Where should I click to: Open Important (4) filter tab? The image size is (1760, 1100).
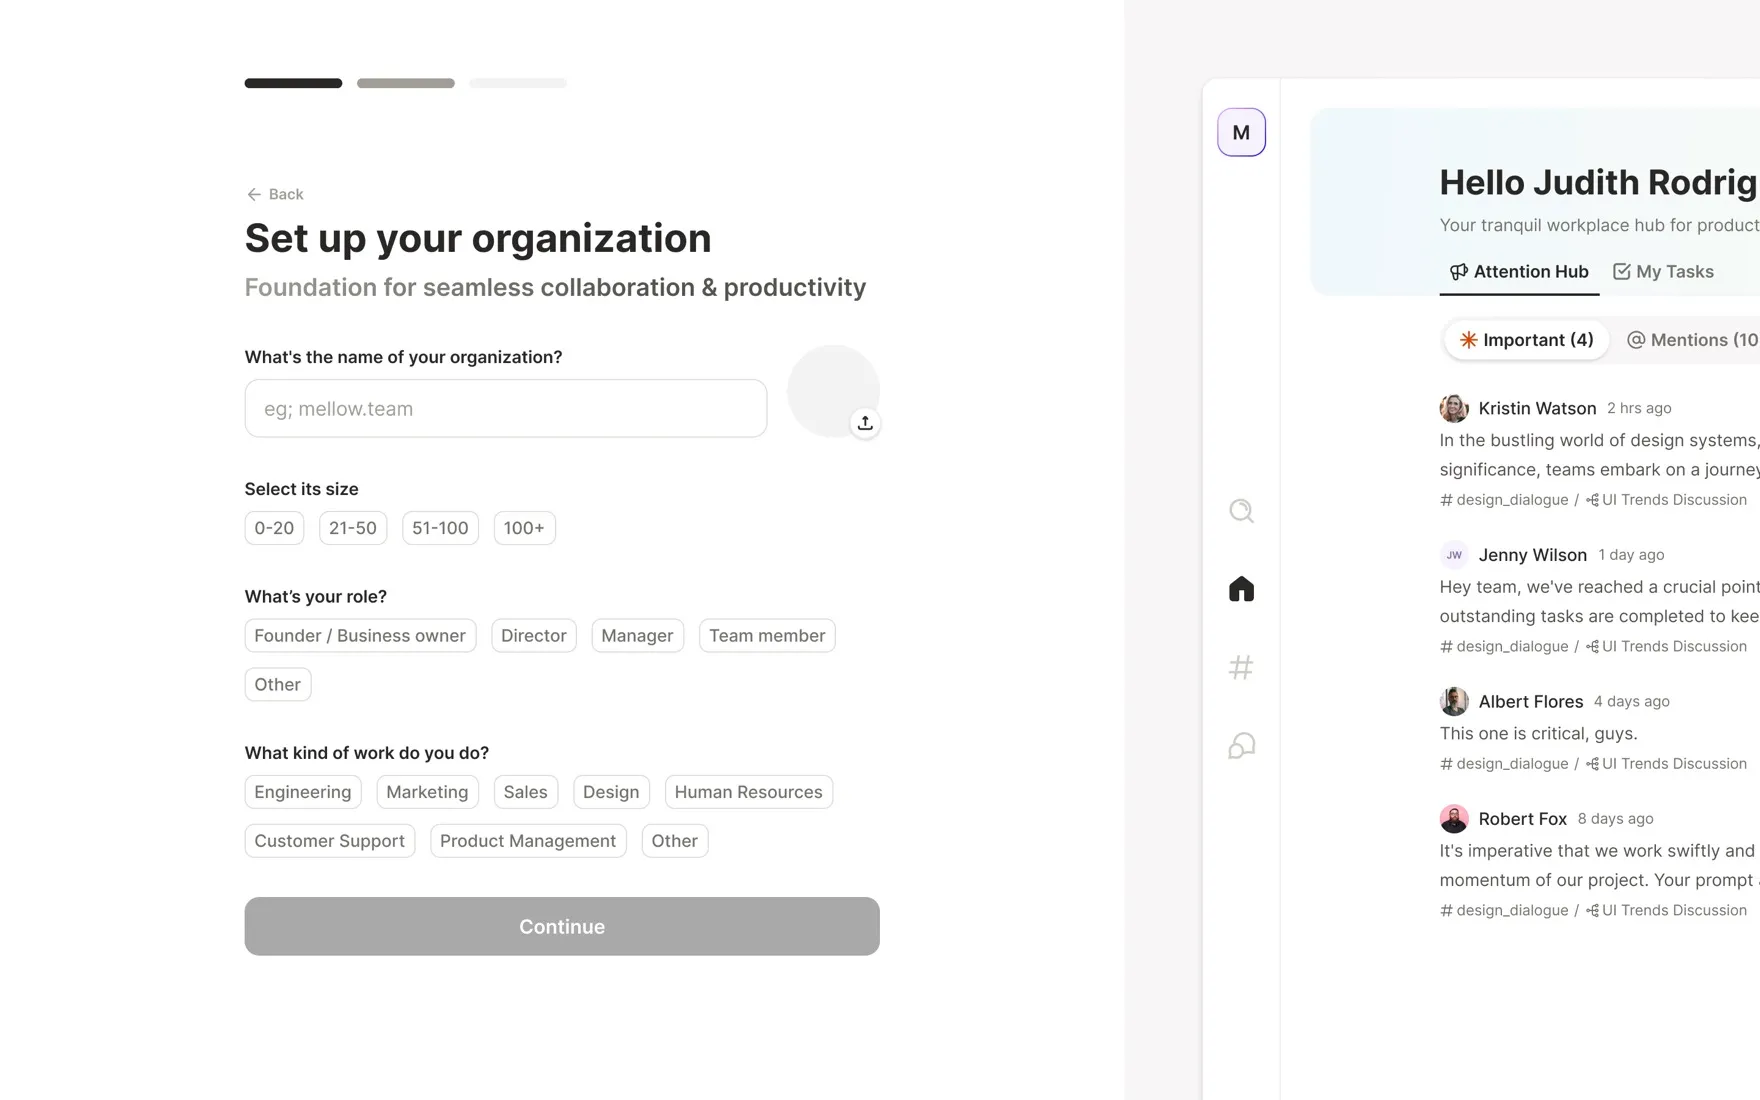pyautogui.click(x=1526, y=340)
